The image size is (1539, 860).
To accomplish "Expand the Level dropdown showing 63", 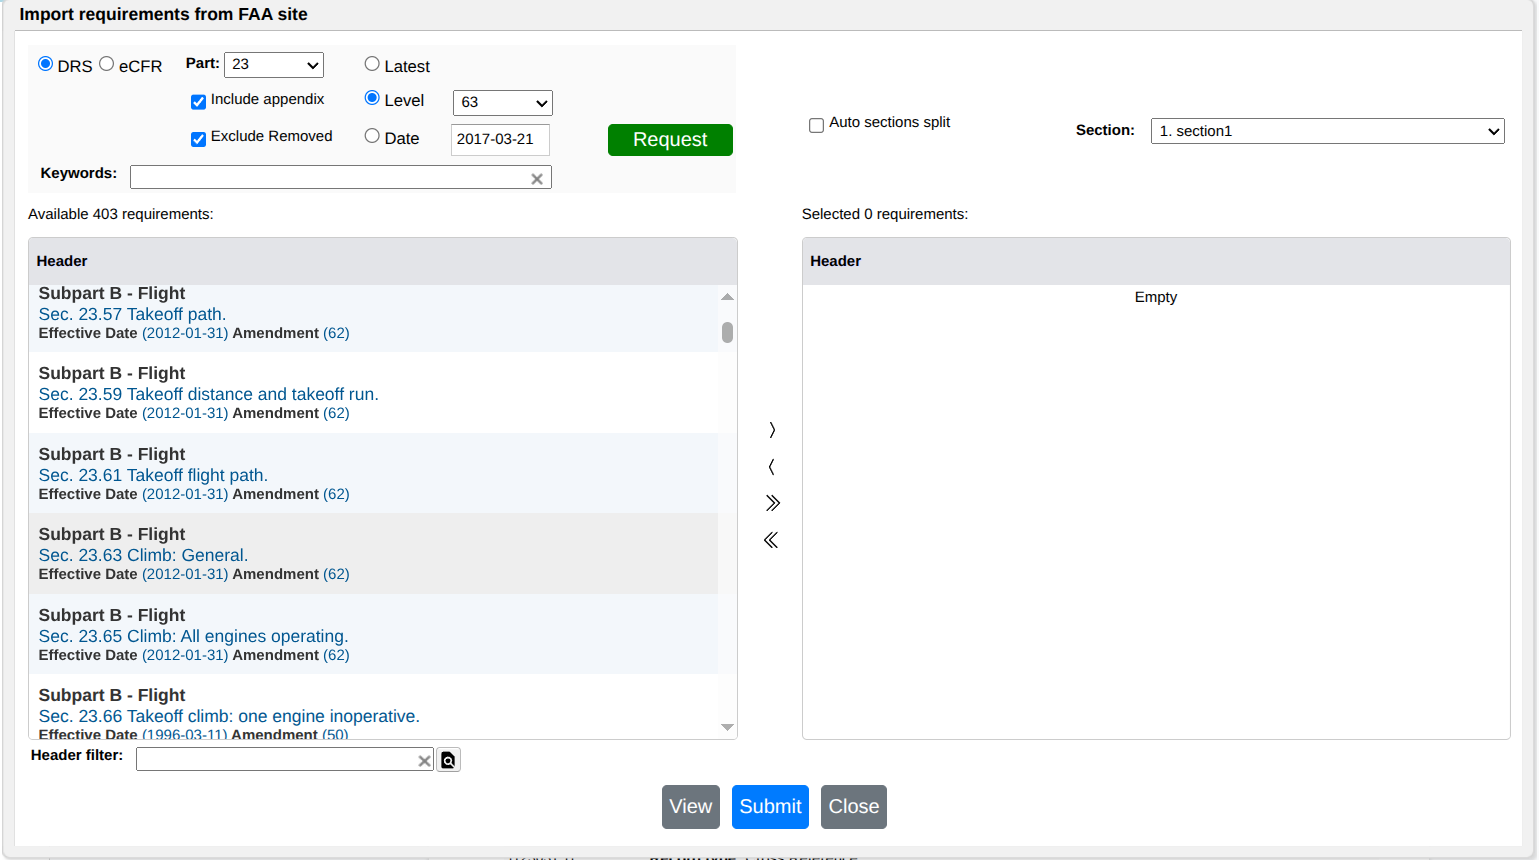I will point(502,103).
